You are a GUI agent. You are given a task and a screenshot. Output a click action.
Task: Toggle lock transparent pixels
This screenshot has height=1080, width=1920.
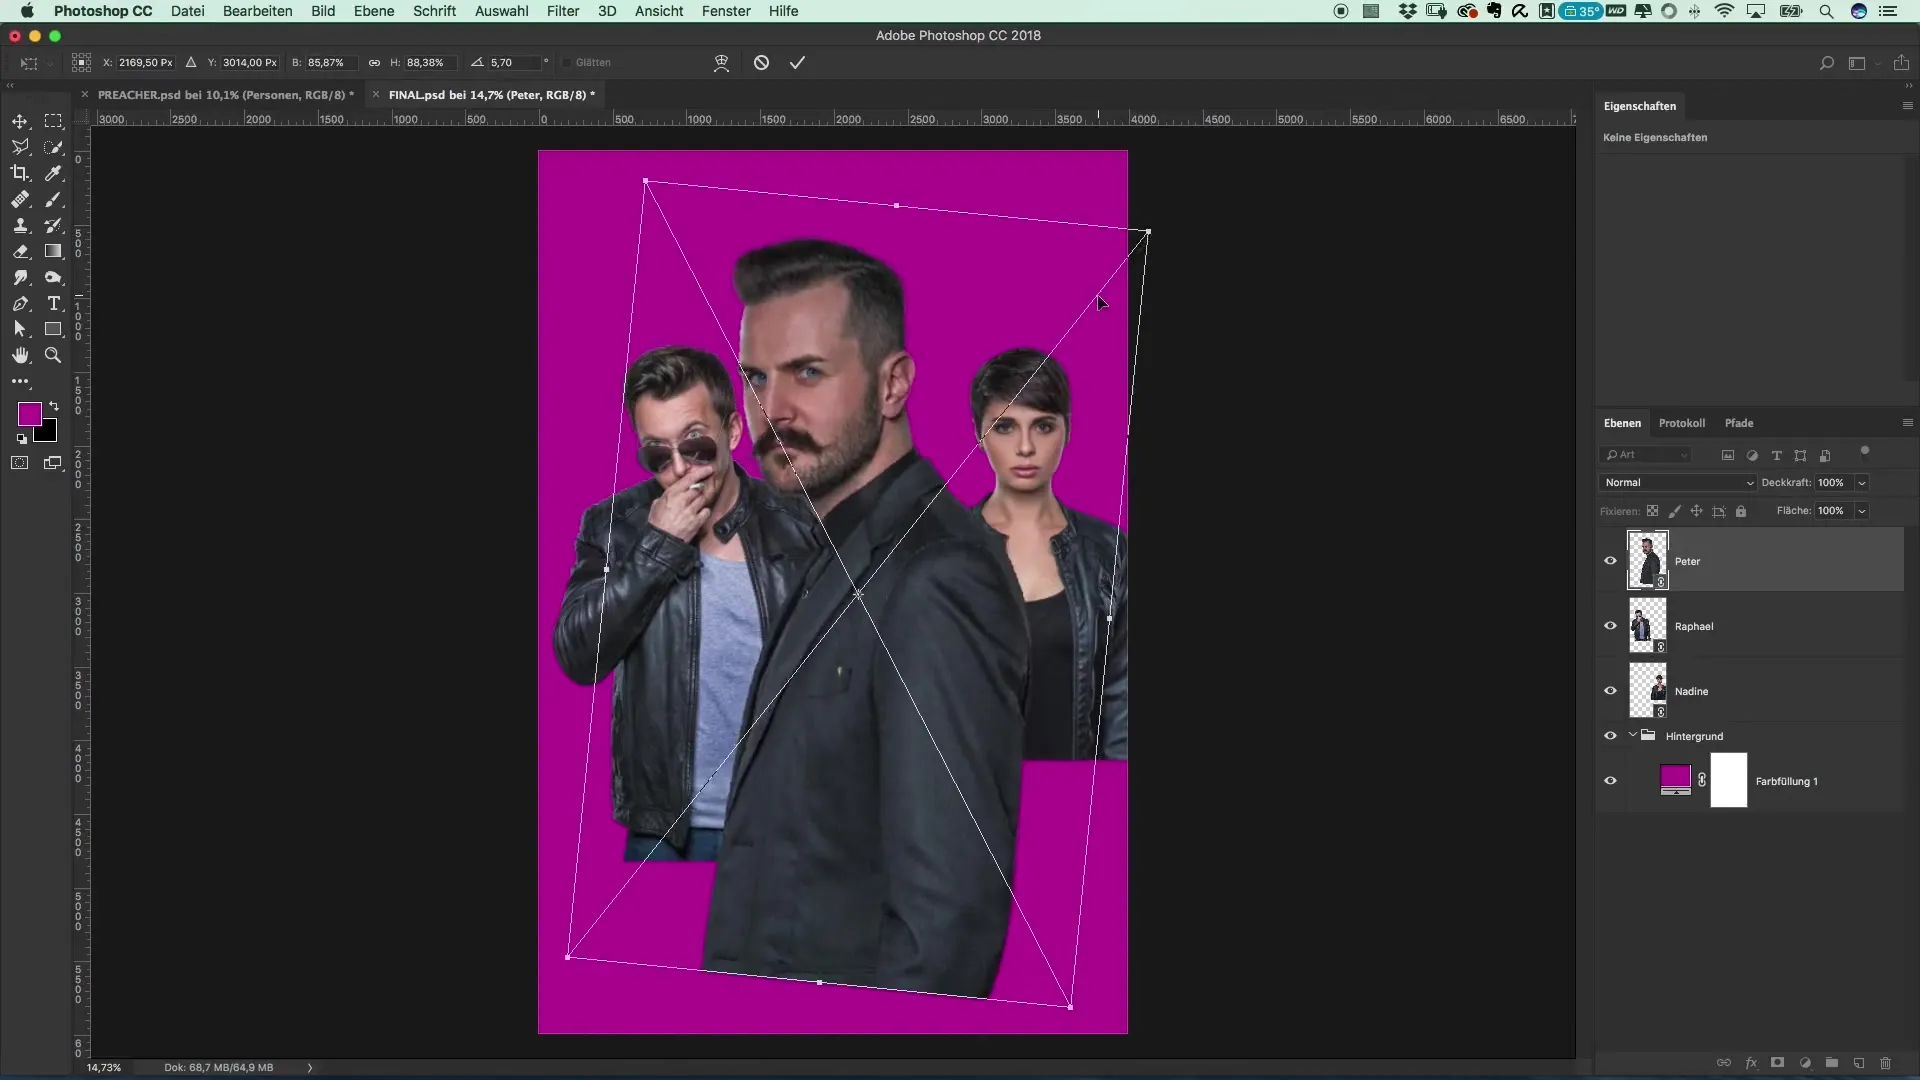tap(1652, 511)
